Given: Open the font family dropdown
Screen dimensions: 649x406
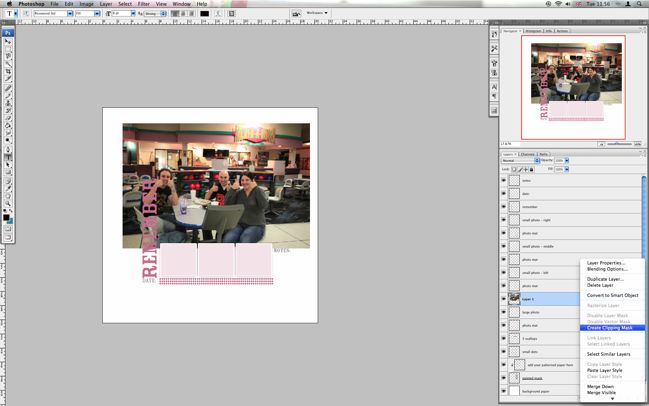Looking at the screenshot, I should [x=70, y=14].
